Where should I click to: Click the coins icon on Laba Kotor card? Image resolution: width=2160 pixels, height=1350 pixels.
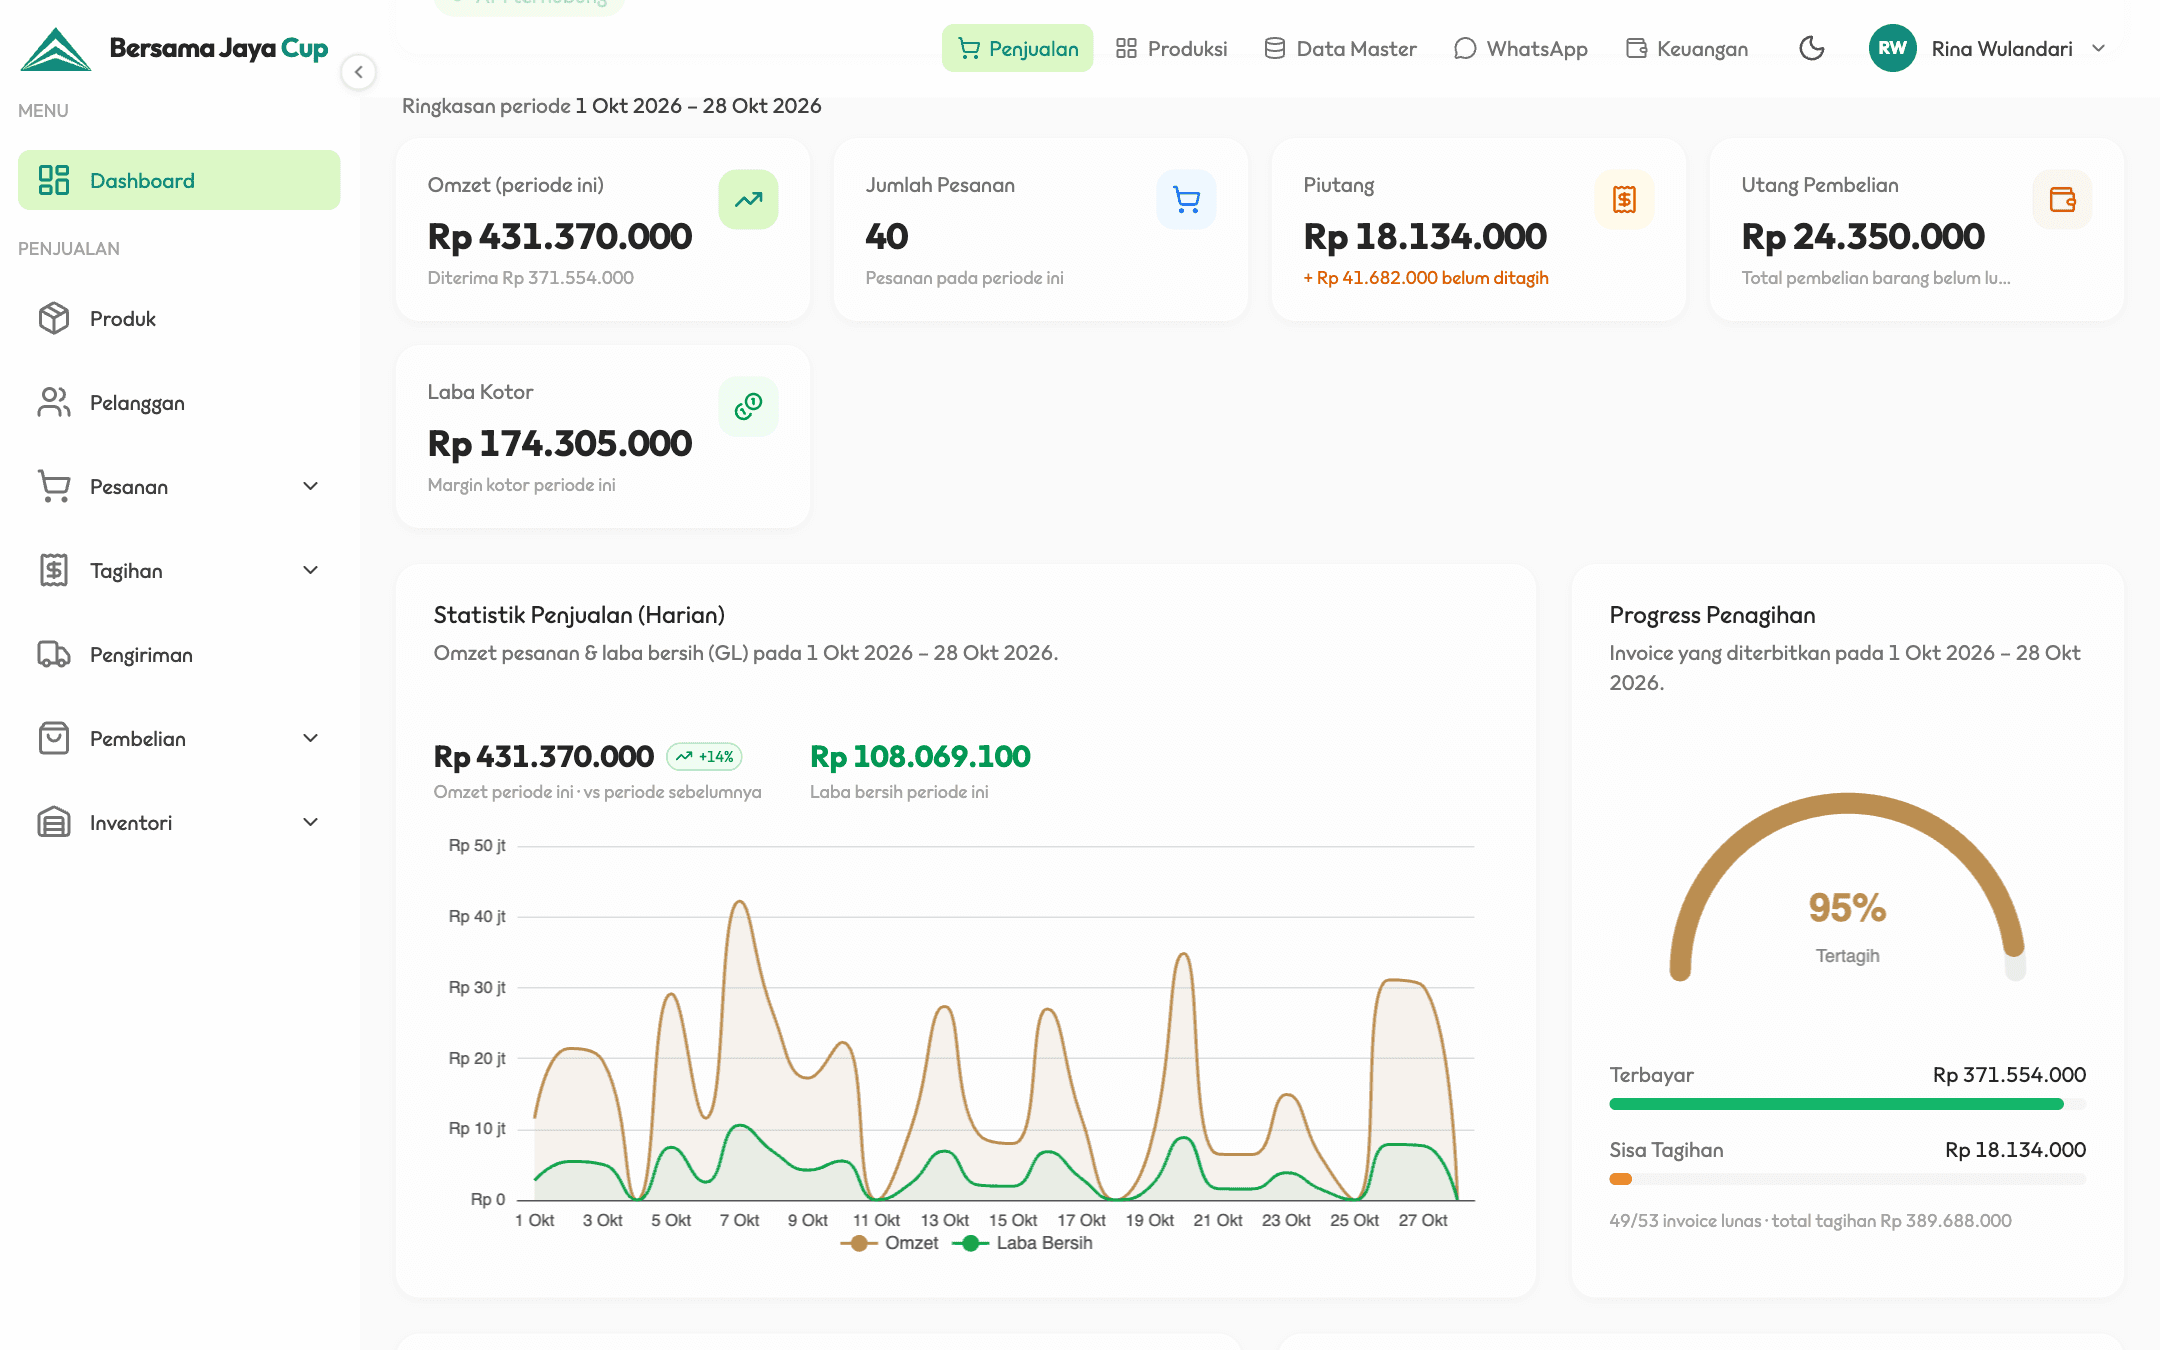[748, 406]
